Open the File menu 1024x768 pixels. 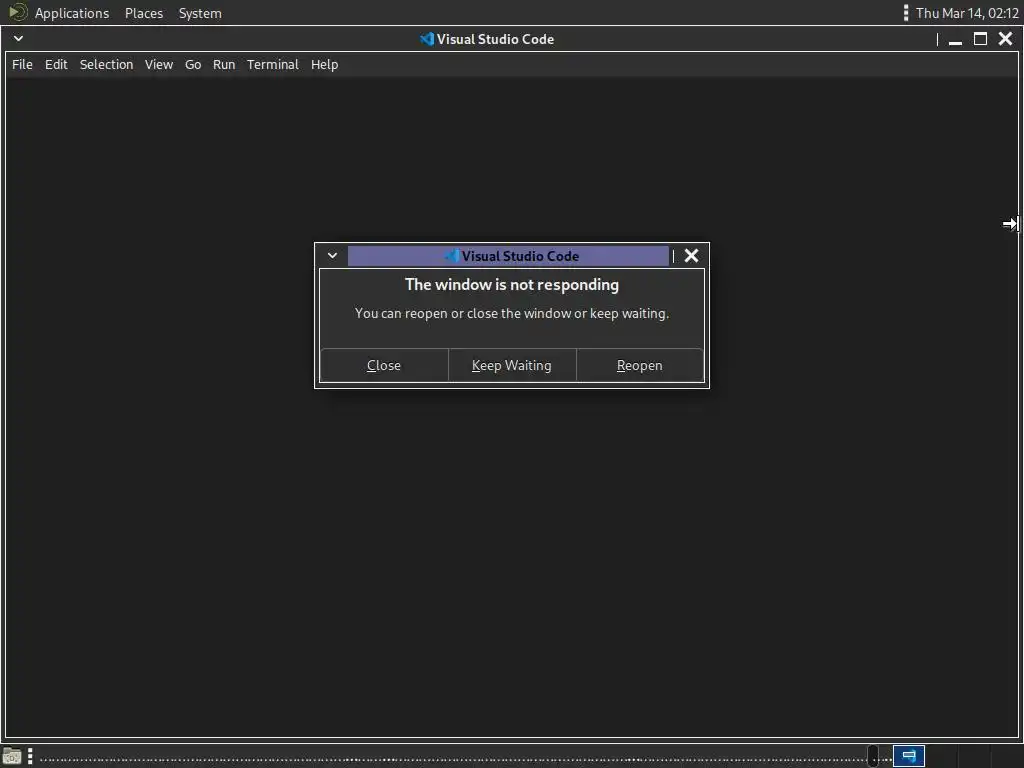(22, 65)
